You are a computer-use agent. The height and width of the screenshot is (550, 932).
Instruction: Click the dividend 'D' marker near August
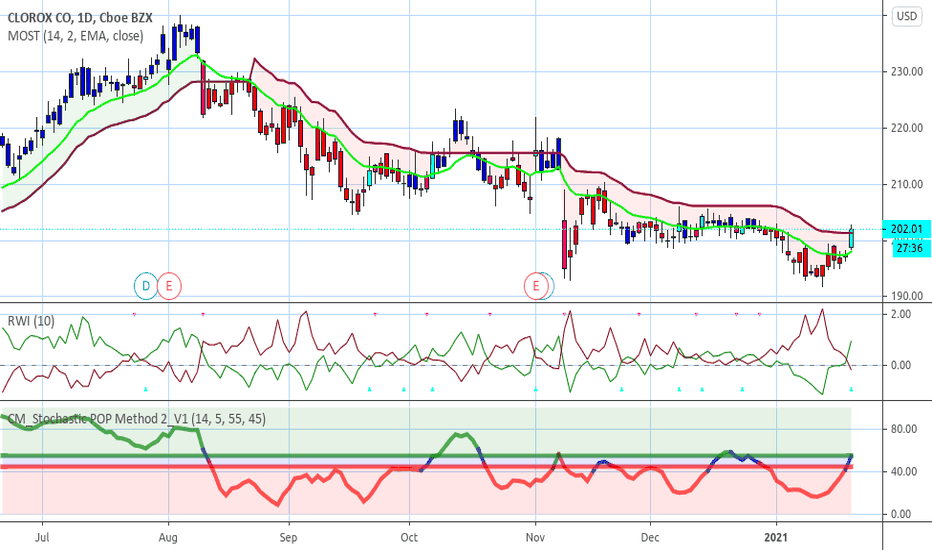click(146, 287)
